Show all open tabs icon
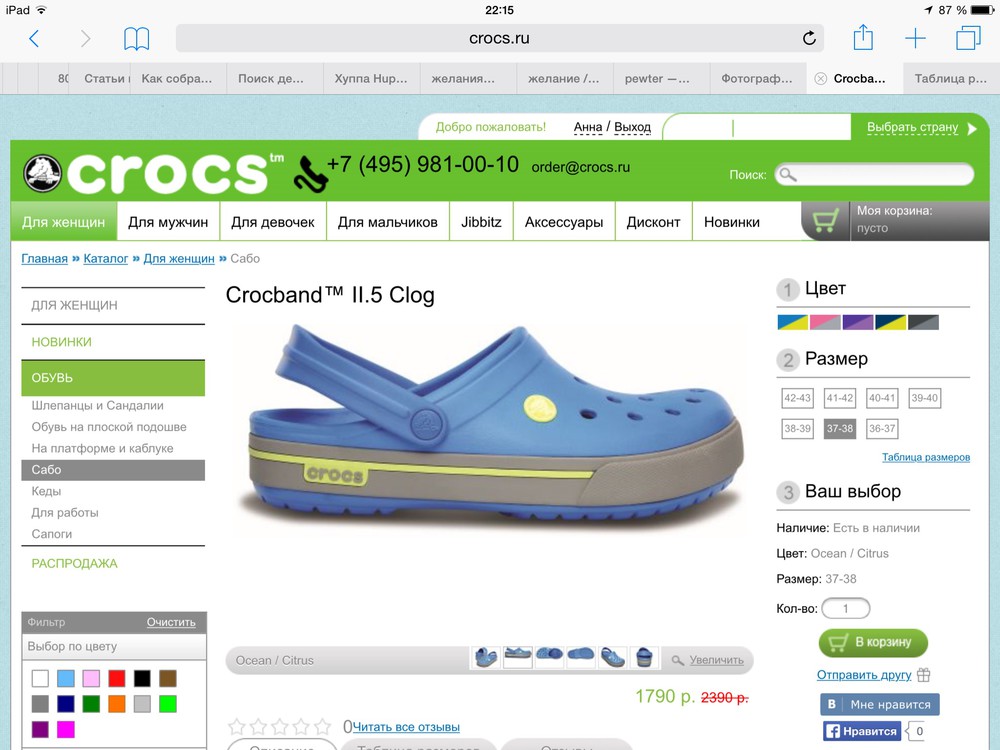The height and width of the screenshot is (750, 1000). [x=968, y=38]
